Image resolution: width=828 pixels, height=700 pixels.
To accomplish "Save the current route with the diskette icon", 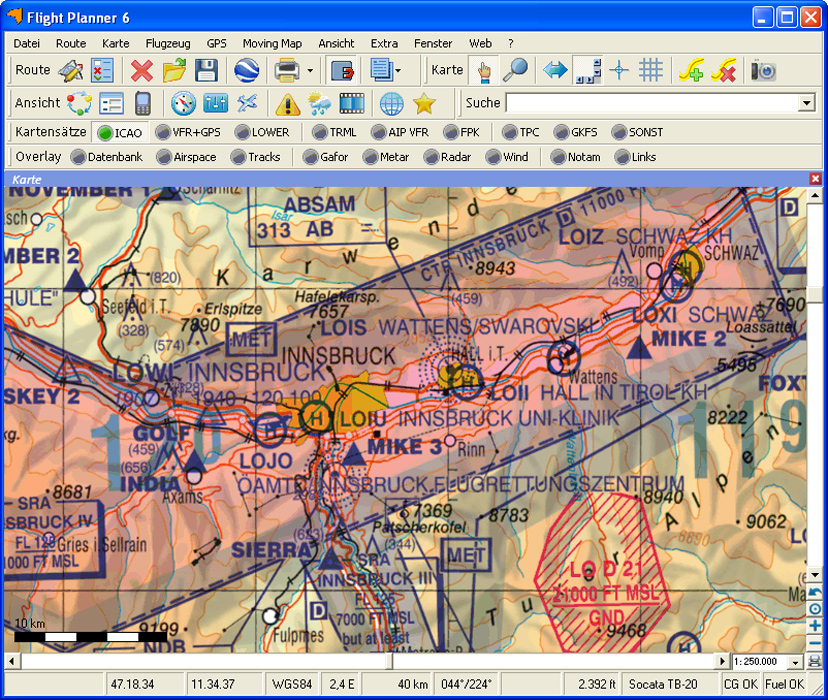I will pyautogui.click(x=207, y=70).
